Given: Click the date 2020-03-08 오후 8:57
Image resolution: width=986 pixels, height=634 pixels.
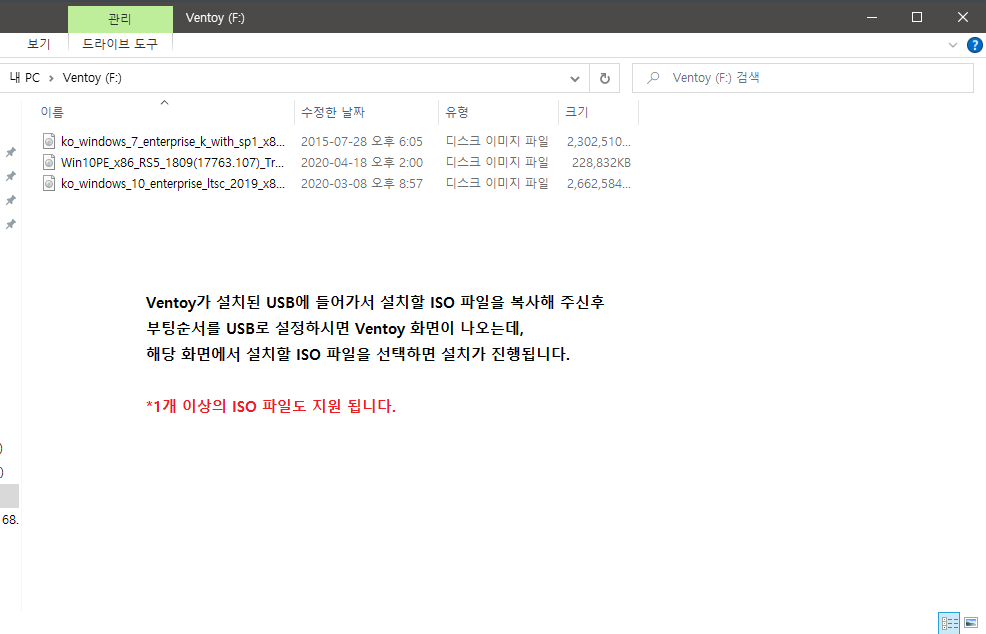Looking at the screenshot, I should click(x=362, y=184).
